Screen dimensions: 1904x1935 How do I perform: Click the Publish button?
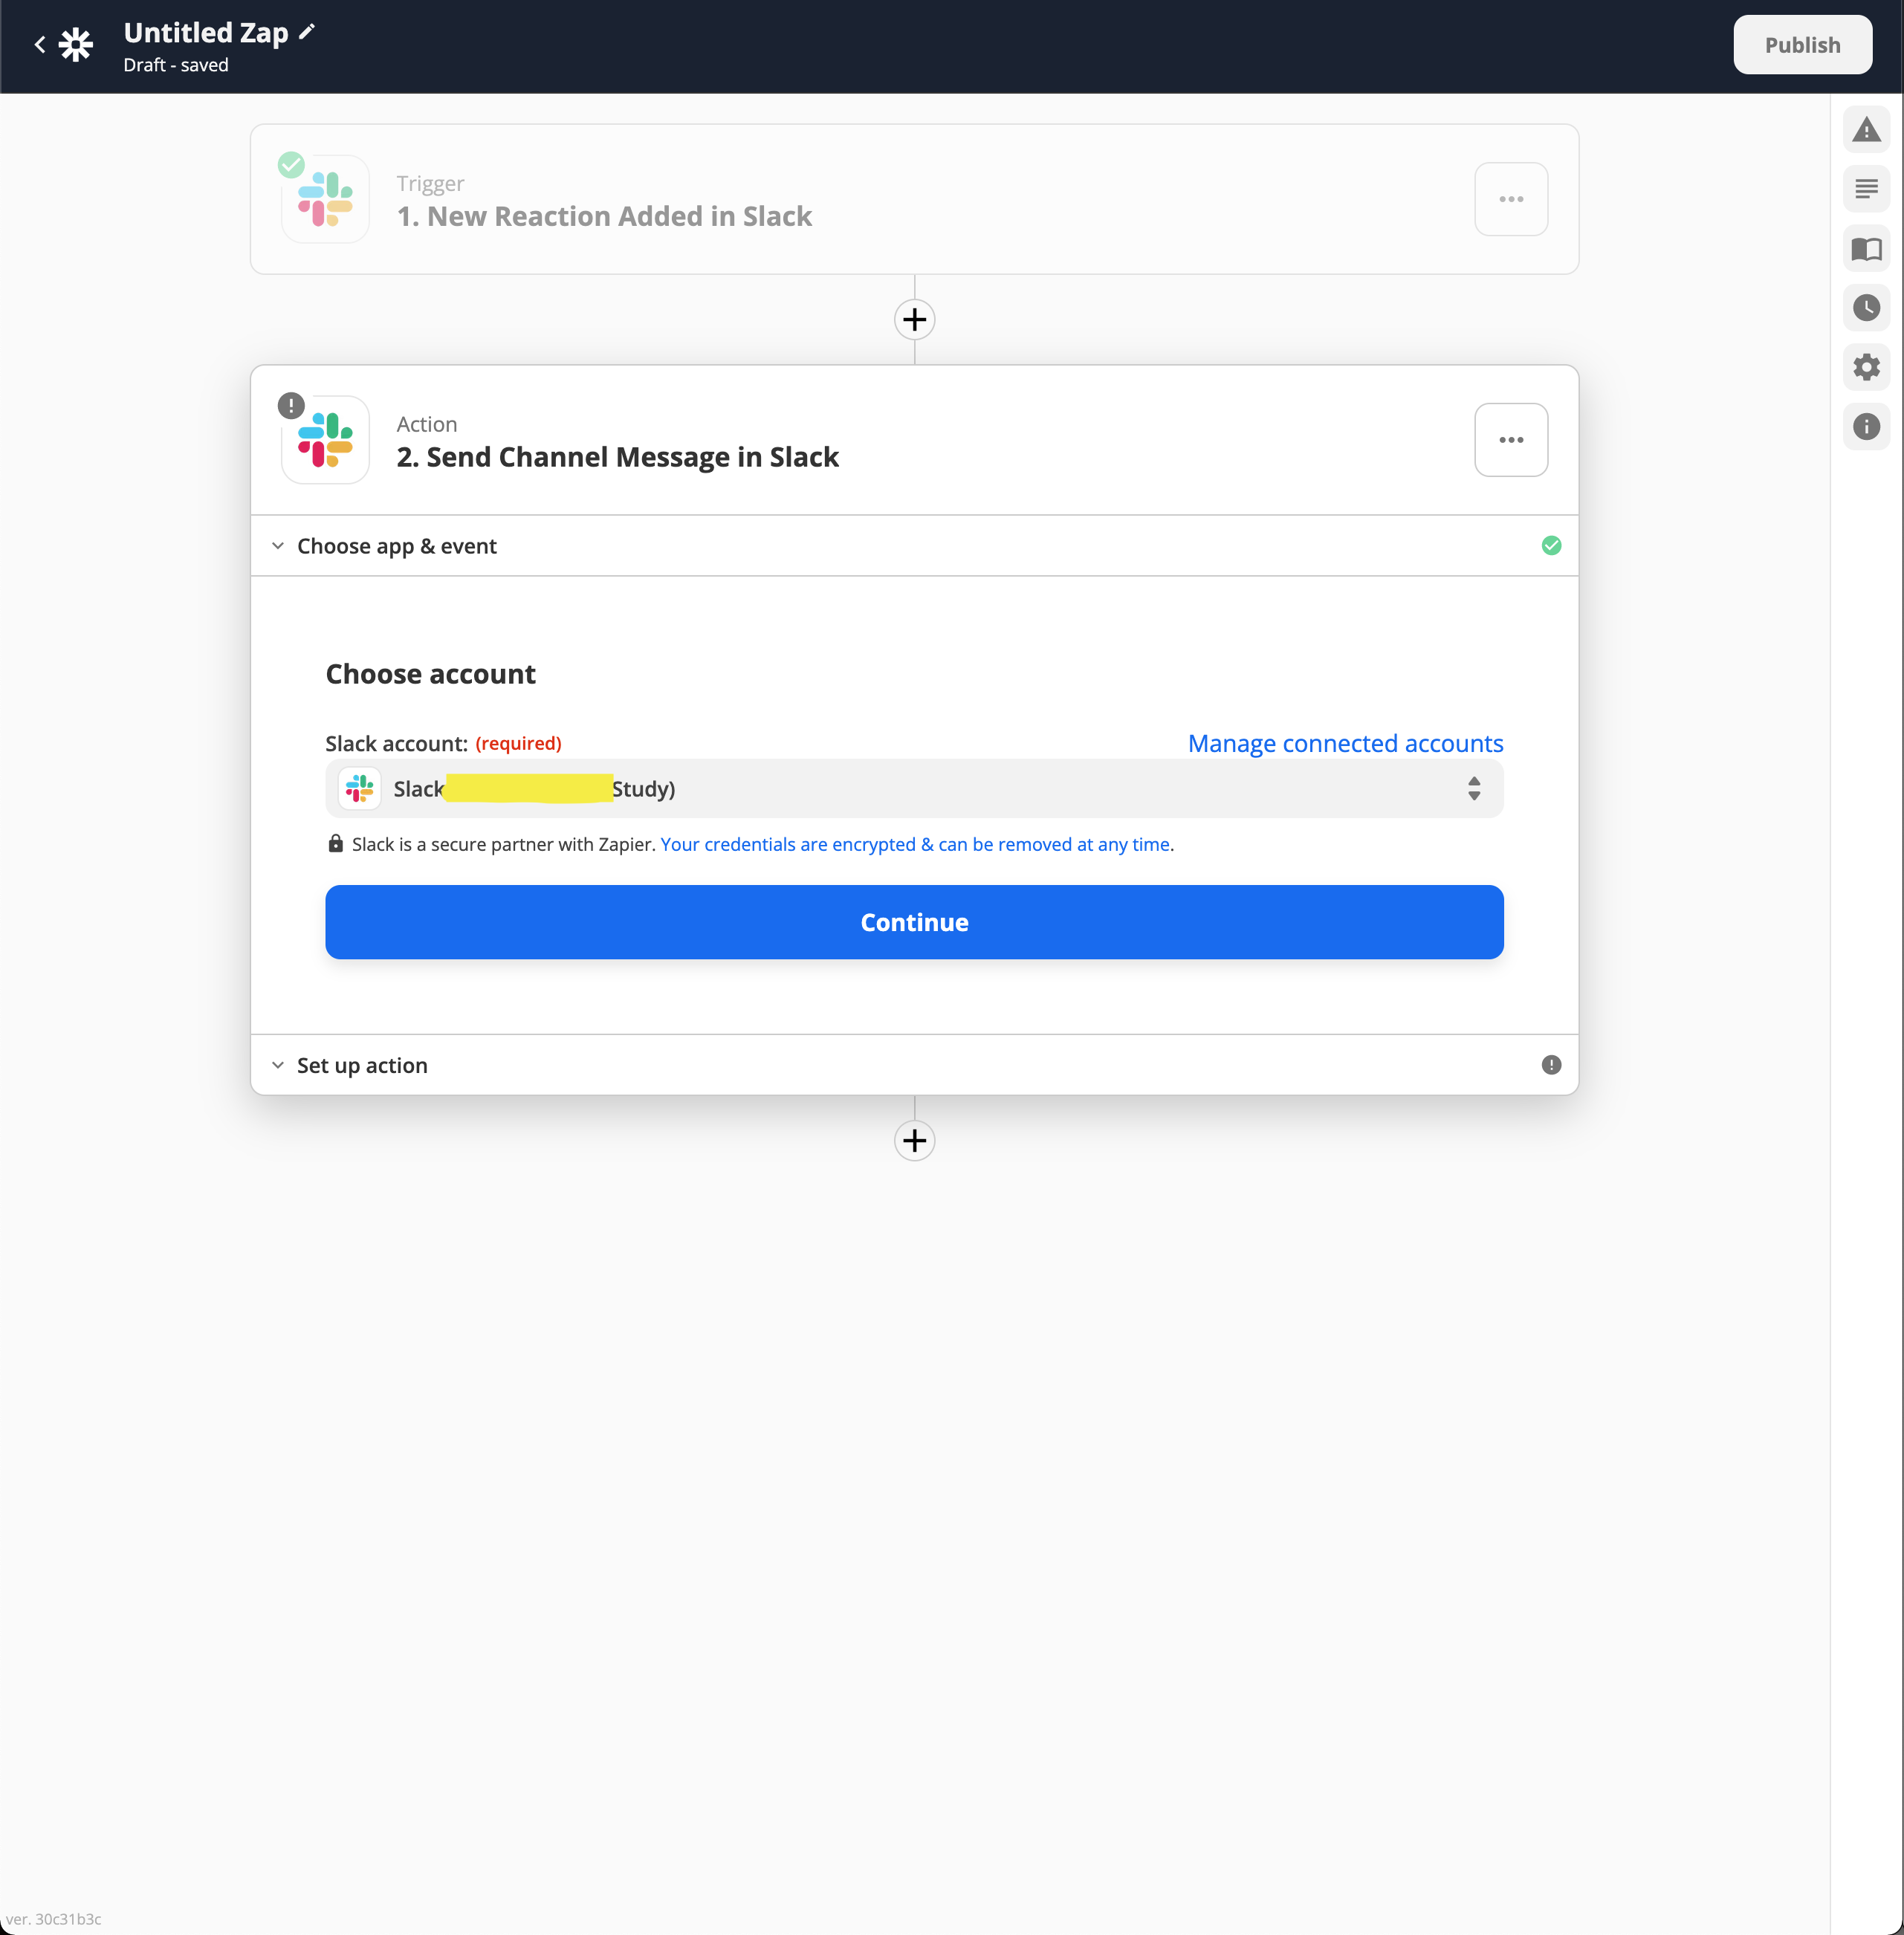click(1801, 45)
